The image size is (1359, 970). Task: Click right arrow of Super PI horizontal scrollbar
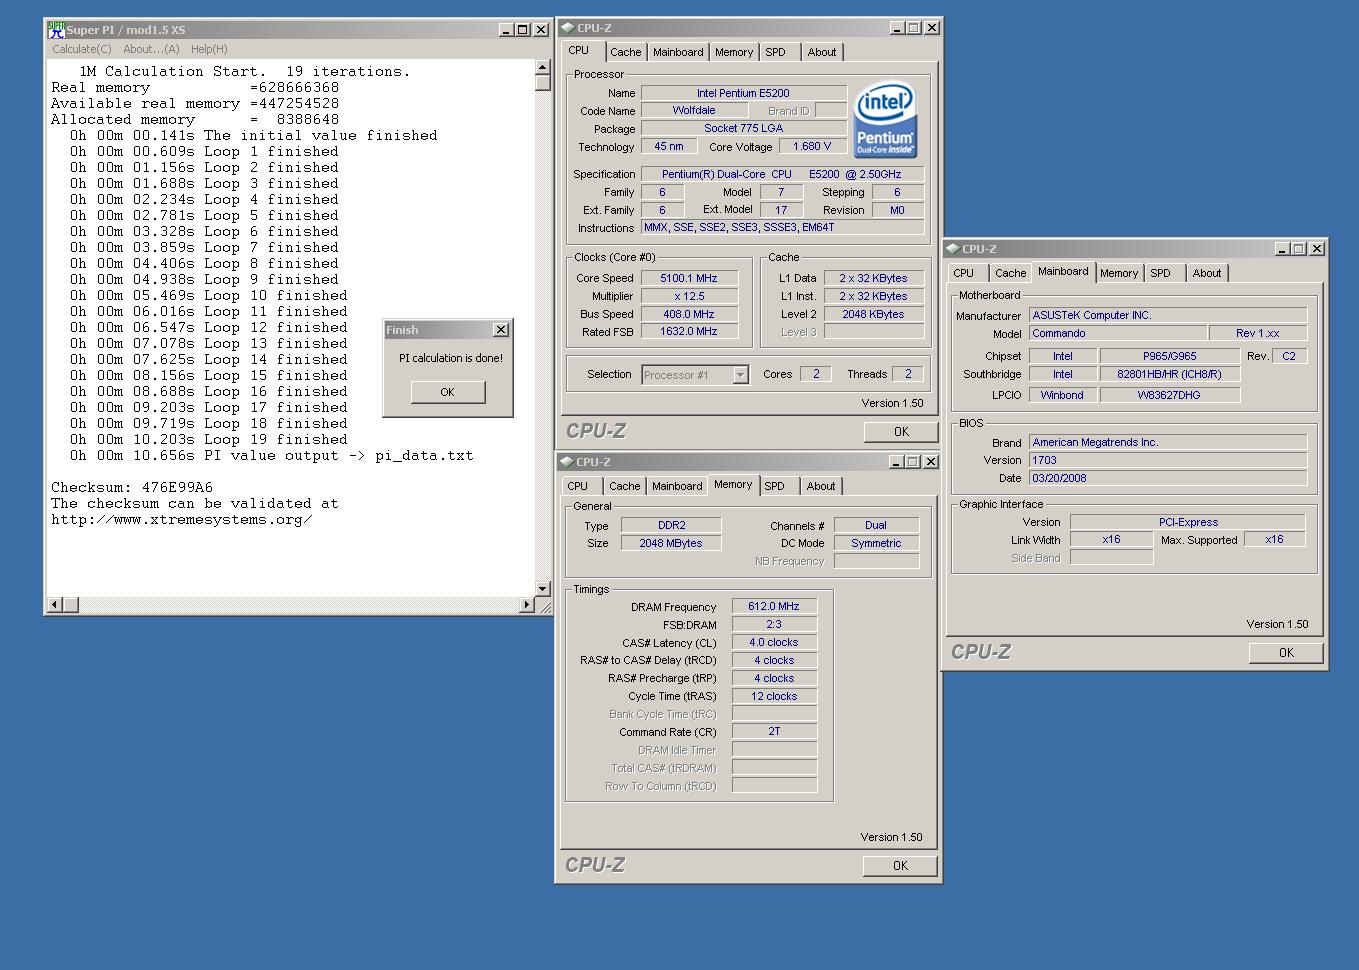tap(527, 604)
